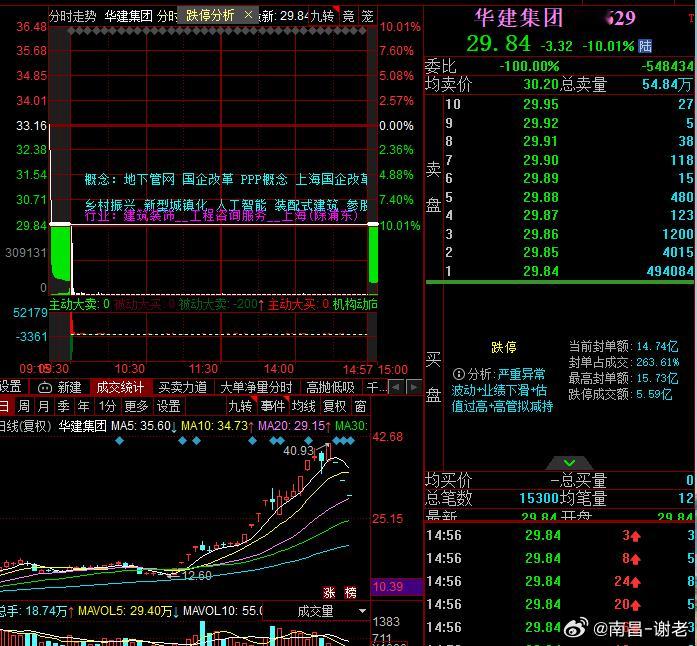
Task: Click the 12.60 low price label
Action: pos(197,576)
